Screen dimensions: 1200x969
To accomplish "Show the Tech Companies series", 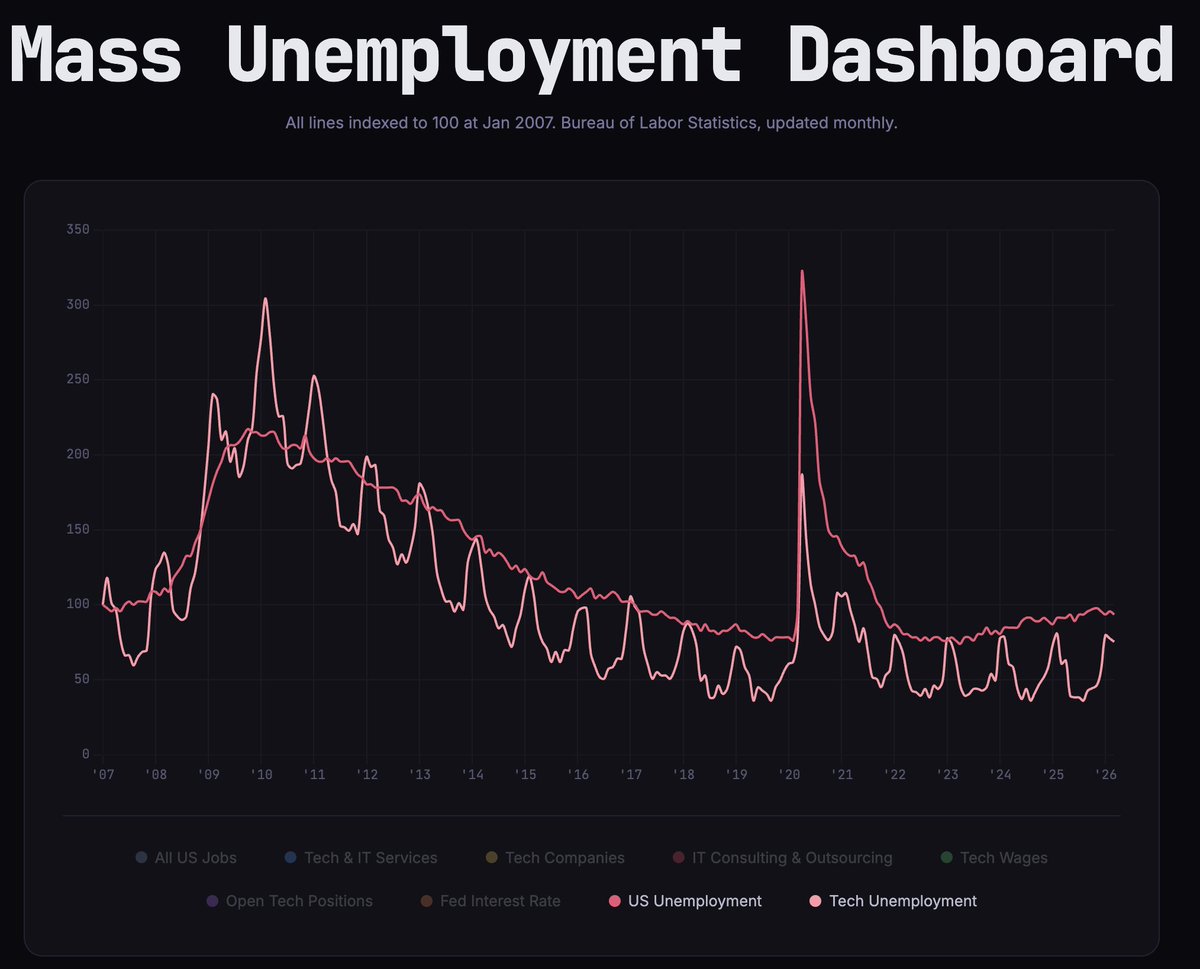I will [555, 857].
